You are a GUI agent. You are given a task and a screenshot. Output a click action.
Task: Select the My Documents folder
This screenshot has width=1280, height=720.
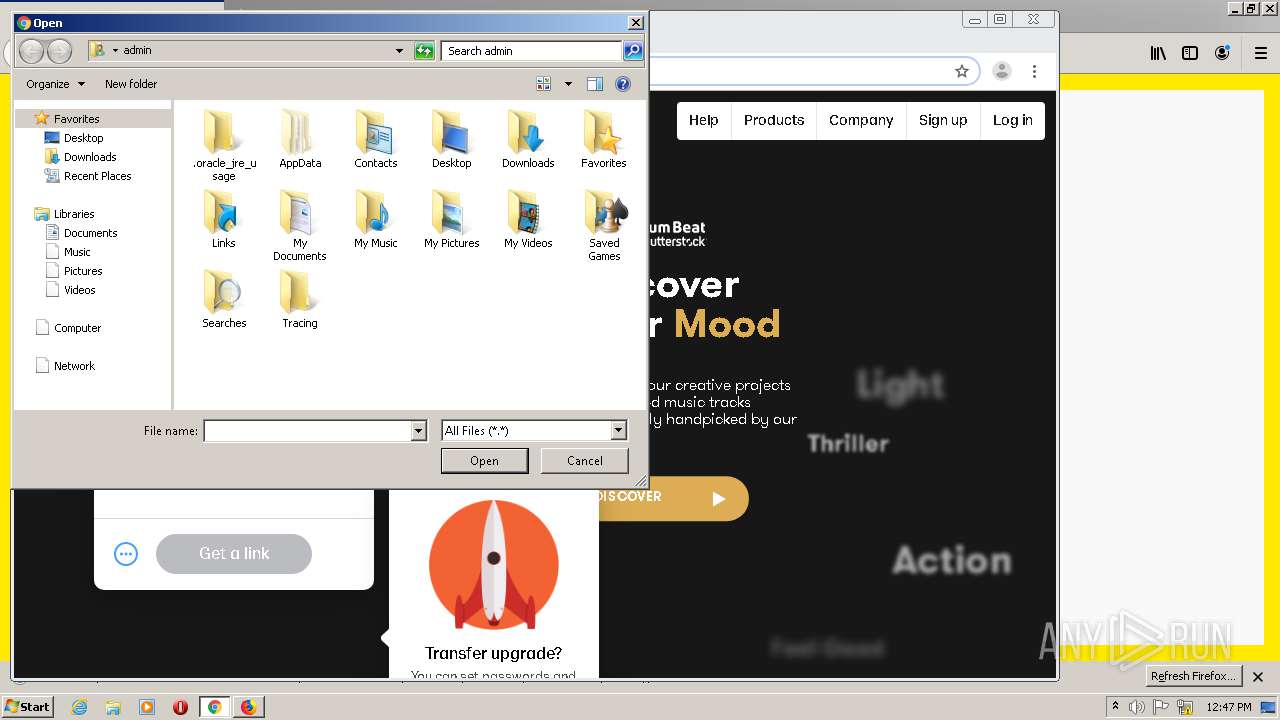[x=300, y=225]
